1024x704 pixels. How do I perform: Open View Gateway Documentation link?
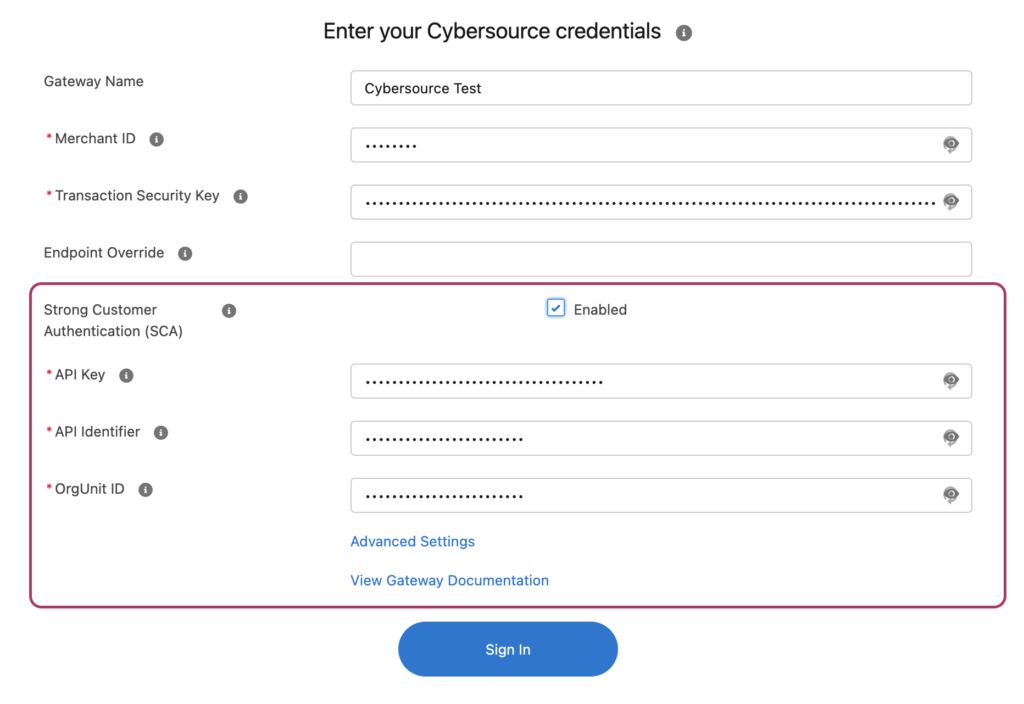pos(449,581)
